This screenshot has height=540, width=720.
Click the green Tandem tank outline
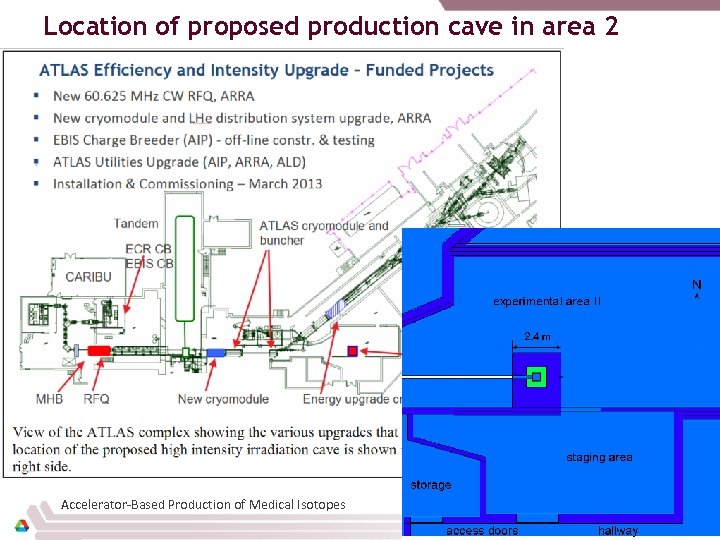[x=185, y=268]
